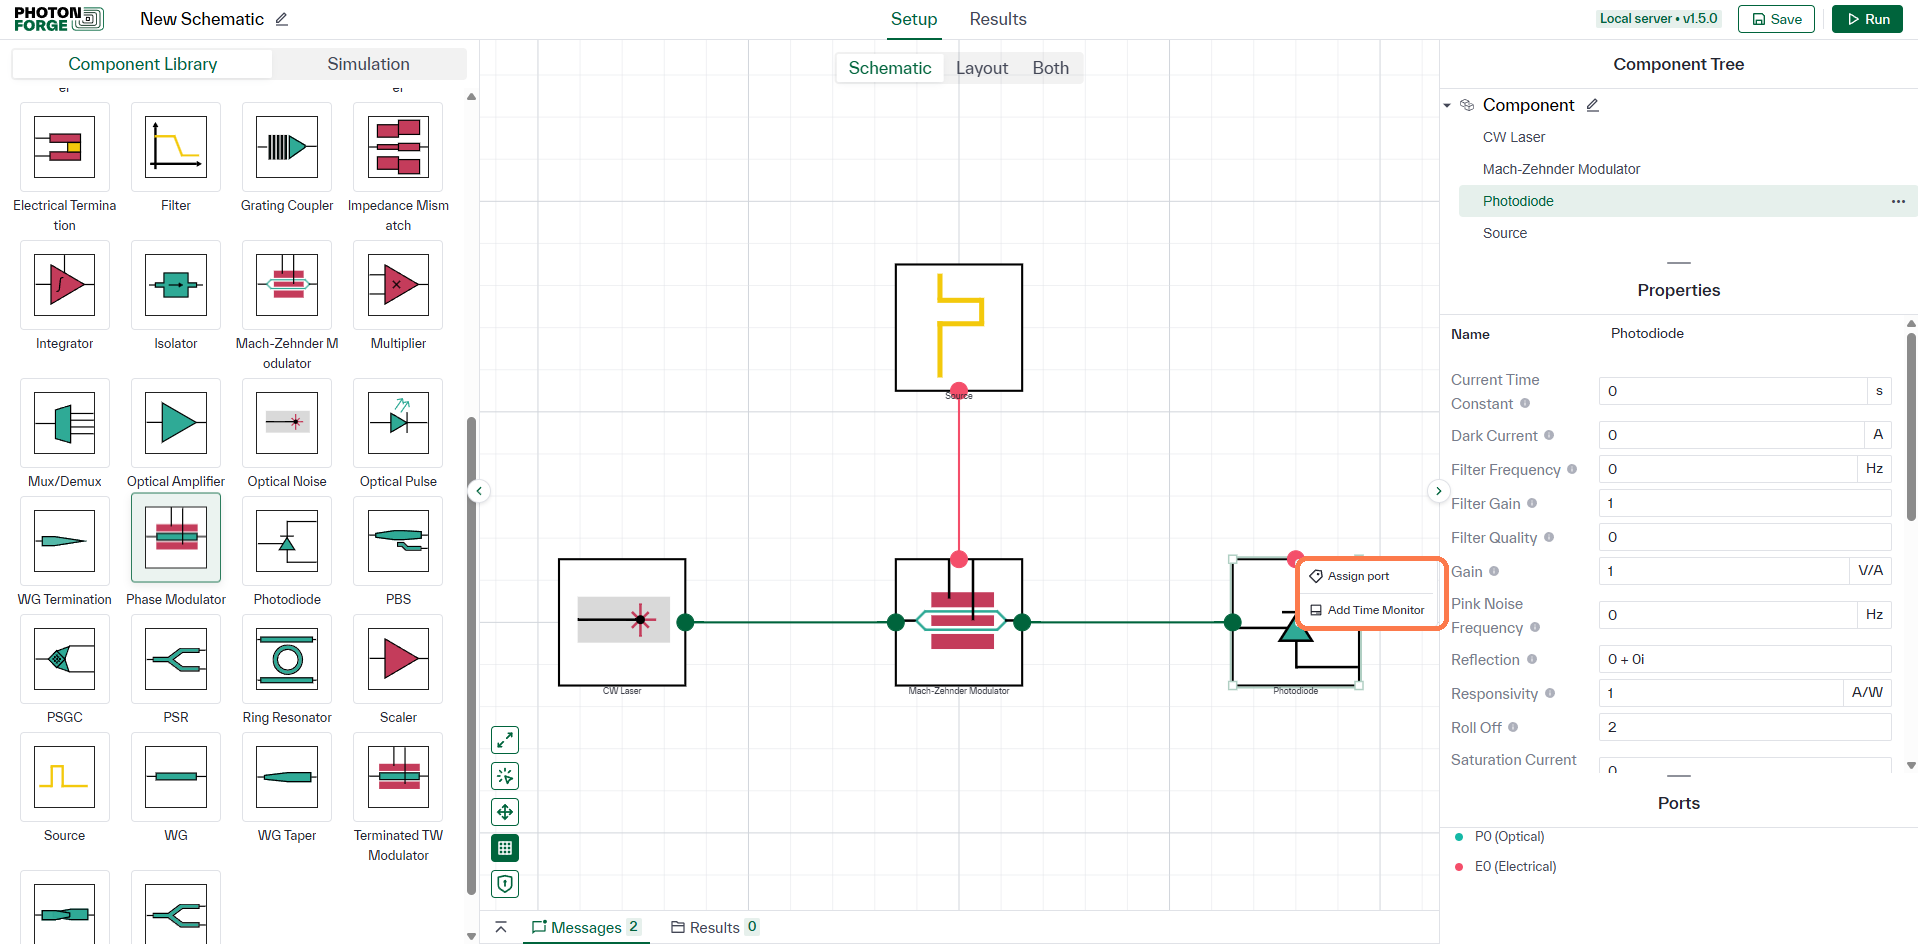
Task: Select the Filter component icon
Action: pyautogui.click(x=176, y=147)
